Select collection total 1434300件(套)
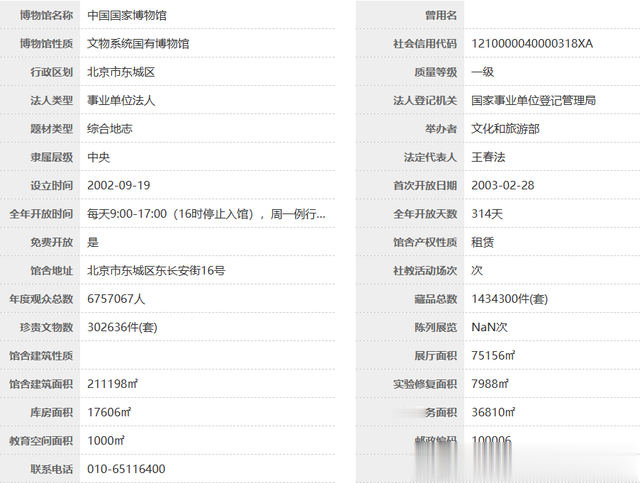This screenshot has height=483, width=640. click(509, 299)
